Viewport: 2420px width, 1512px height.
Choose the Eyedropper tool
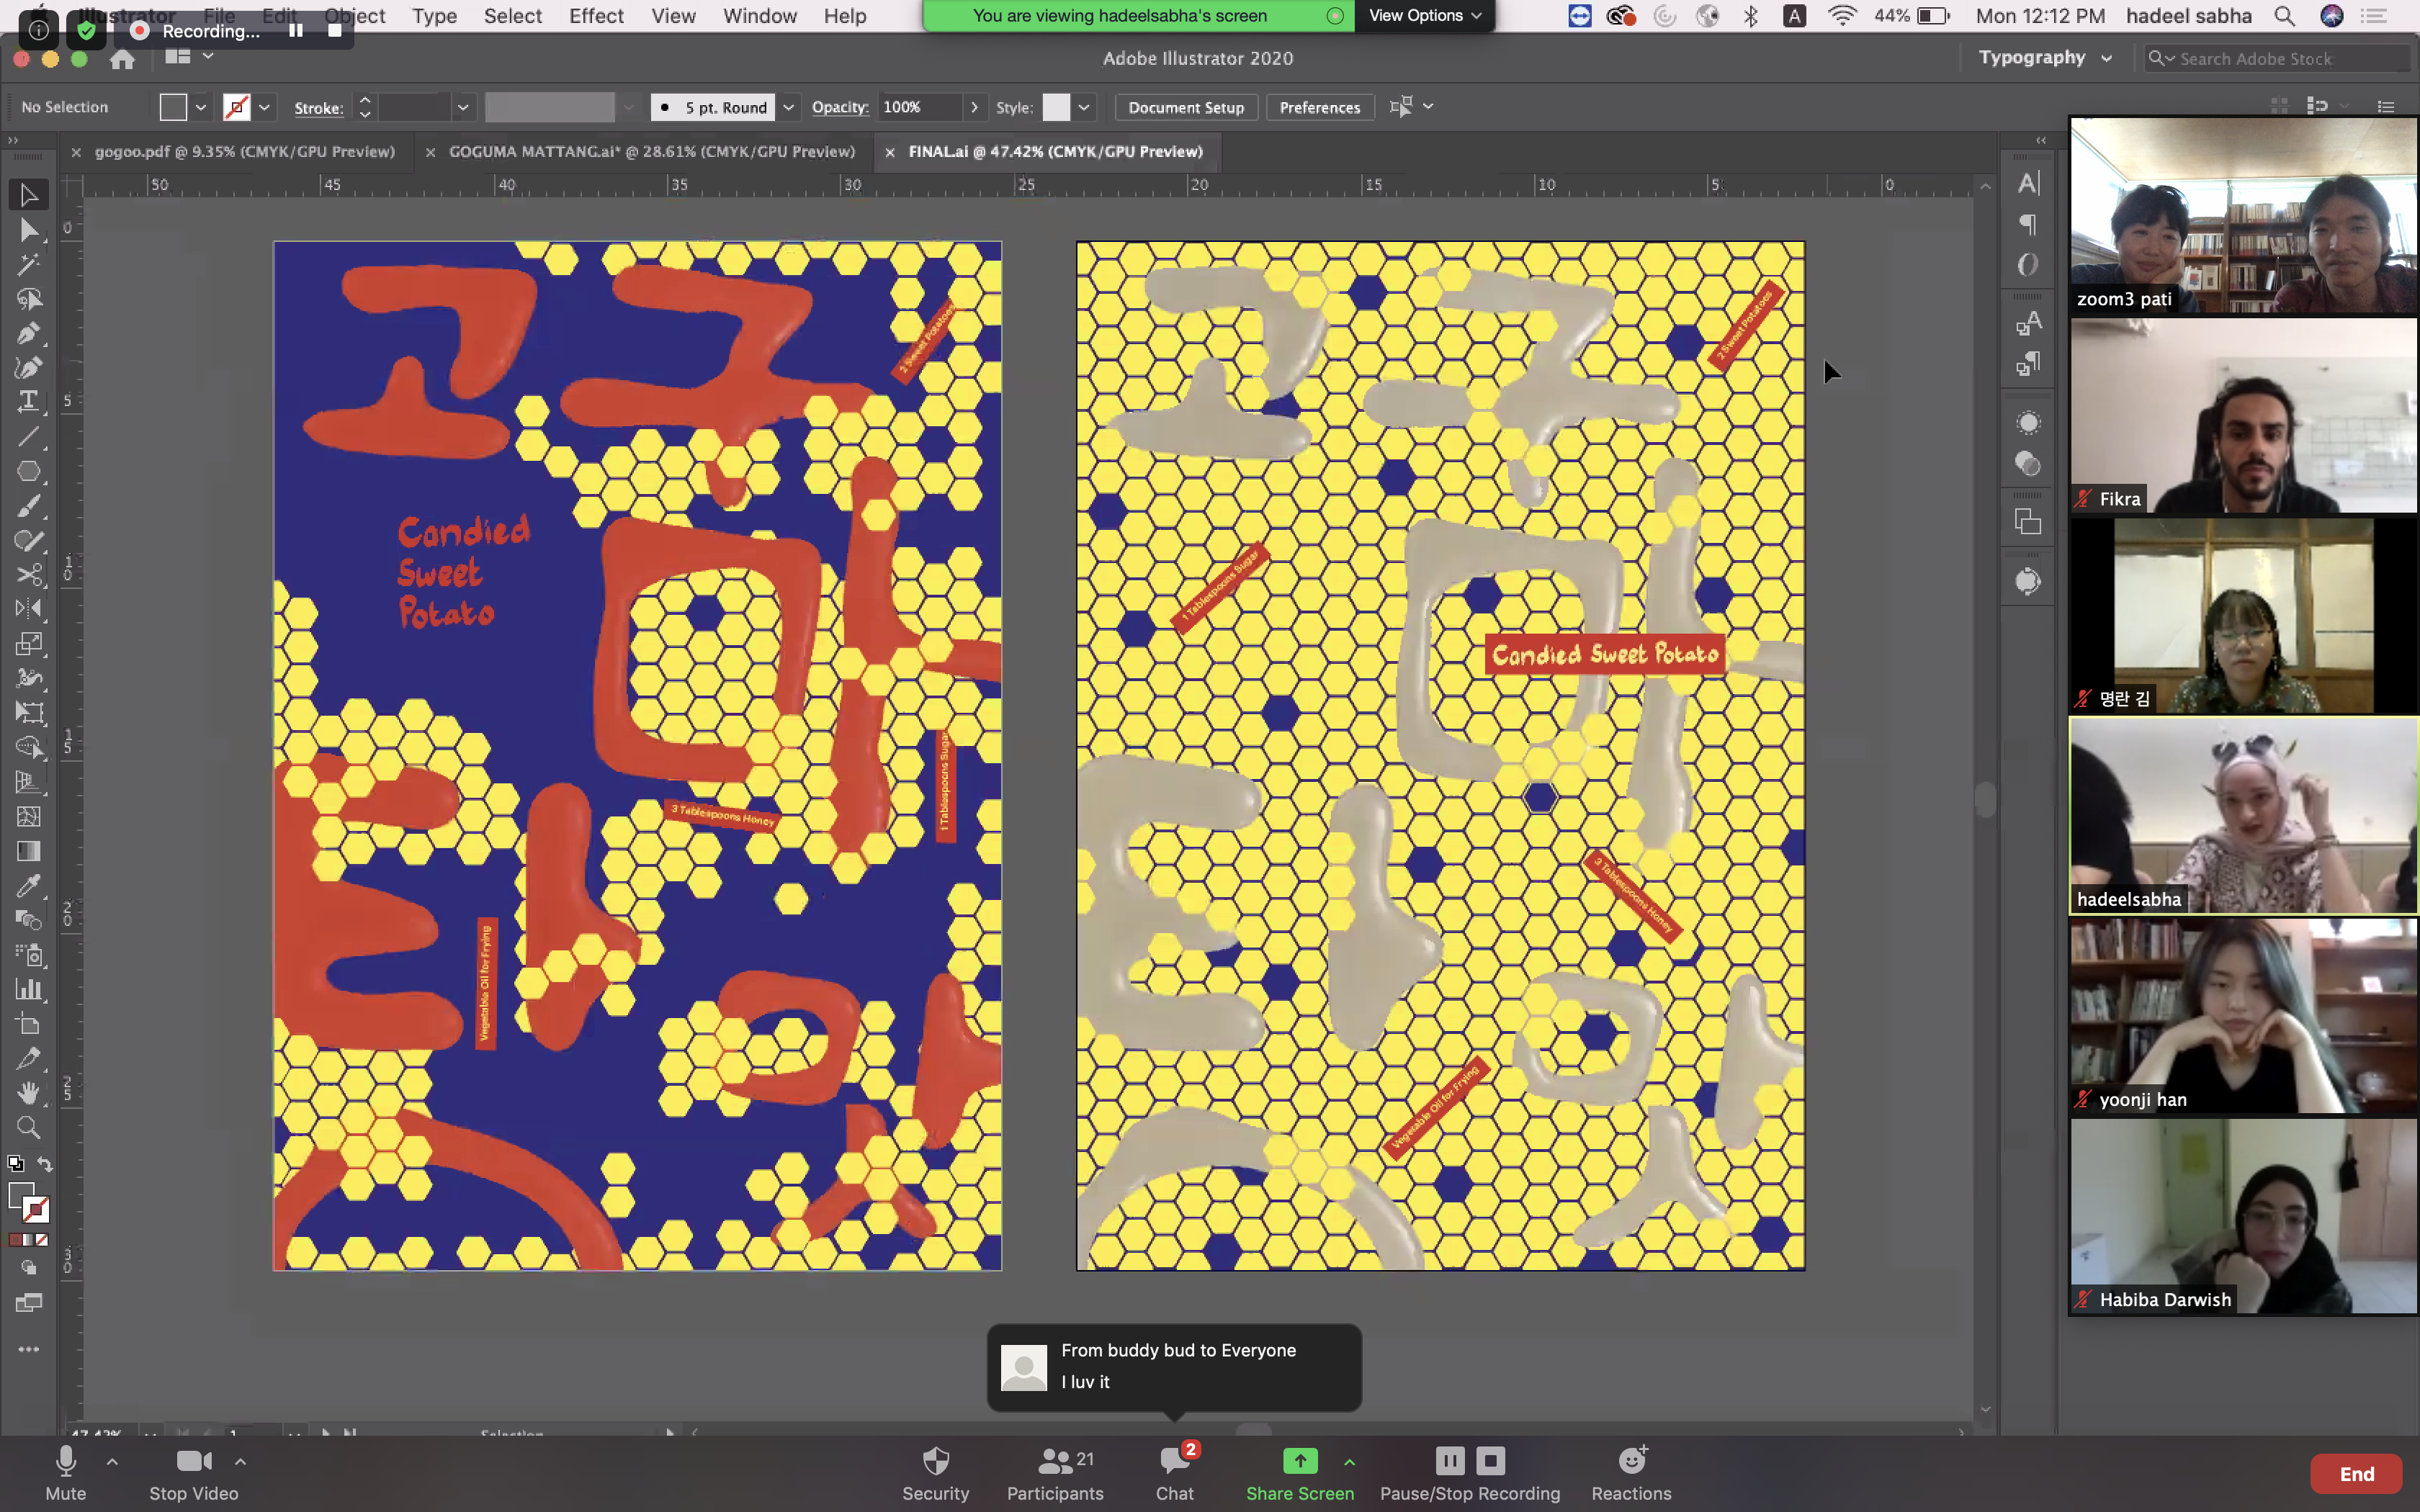pos(28,886)
